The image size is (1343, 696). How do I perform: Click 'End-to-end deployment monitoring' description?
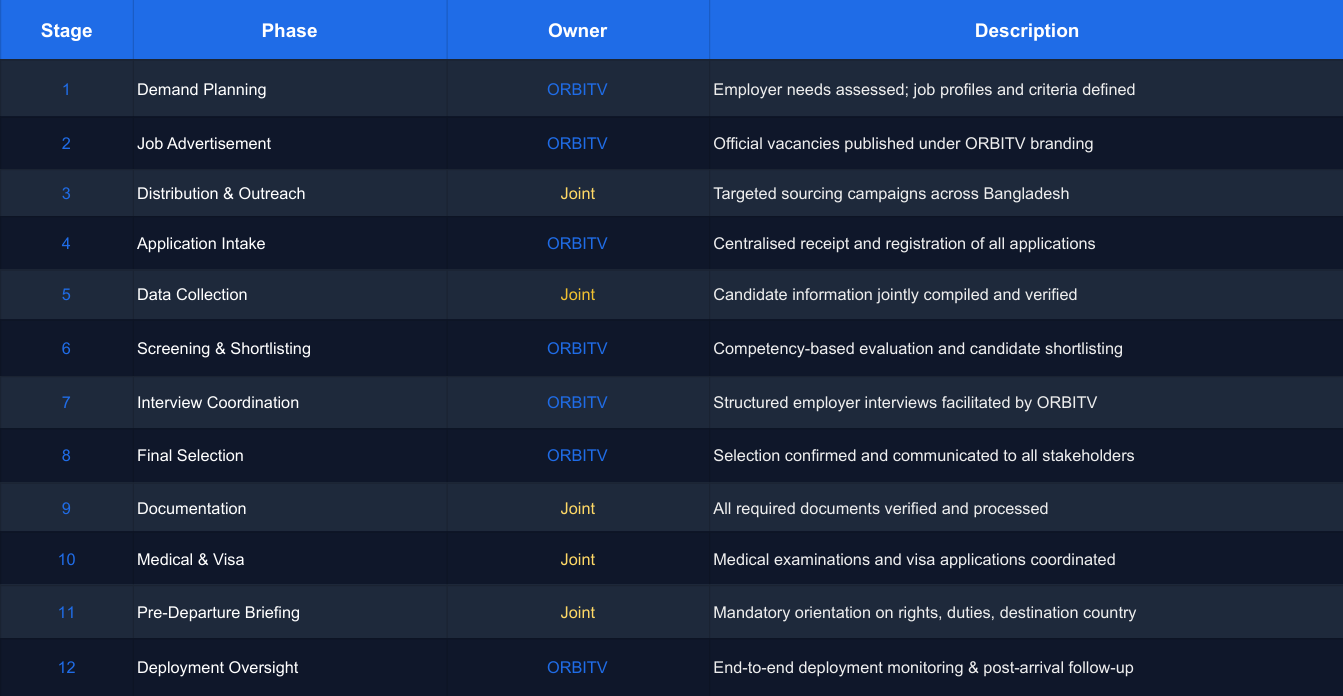click(923, 667)
